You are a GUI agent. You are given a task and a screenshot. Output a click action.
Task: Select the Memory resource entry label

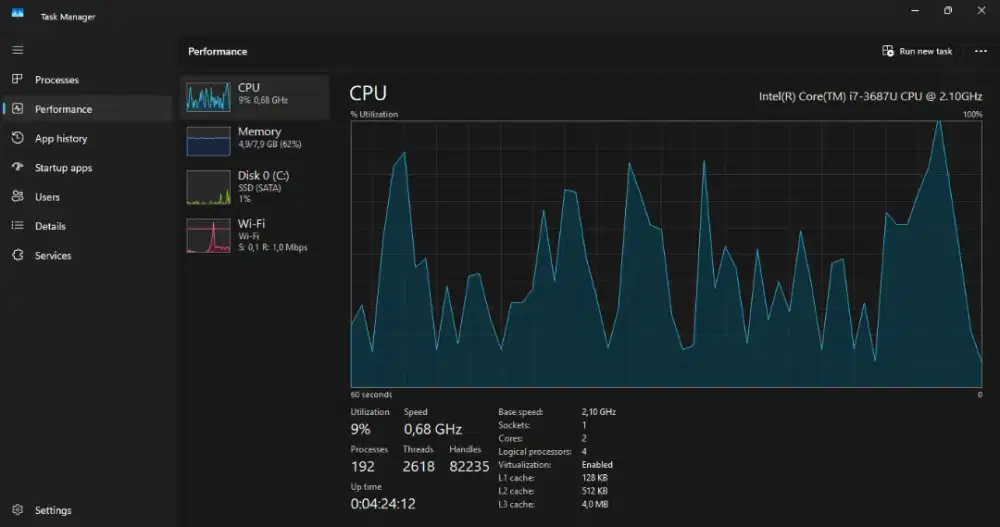pos(259,131)
